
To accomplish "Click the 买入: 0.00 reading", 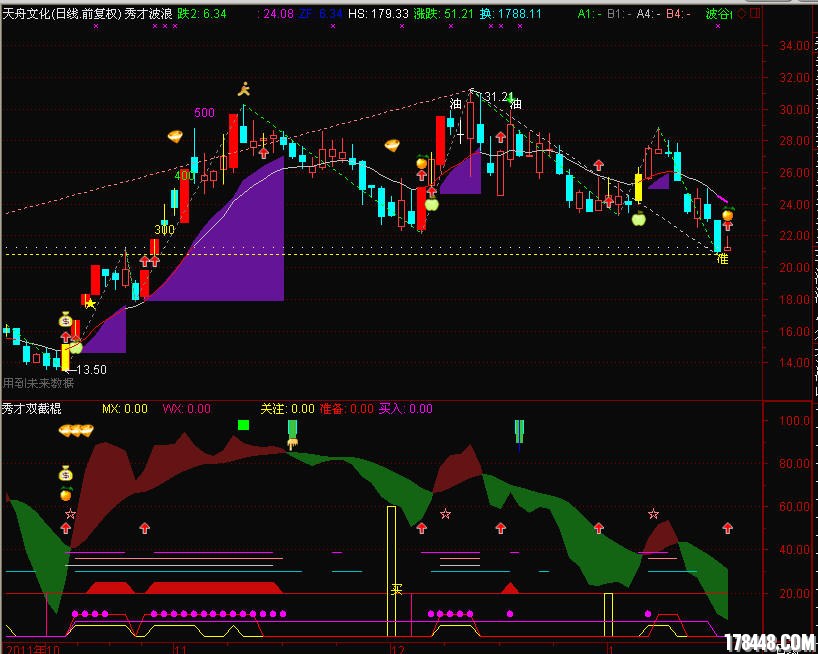I will tap(406, 408).
